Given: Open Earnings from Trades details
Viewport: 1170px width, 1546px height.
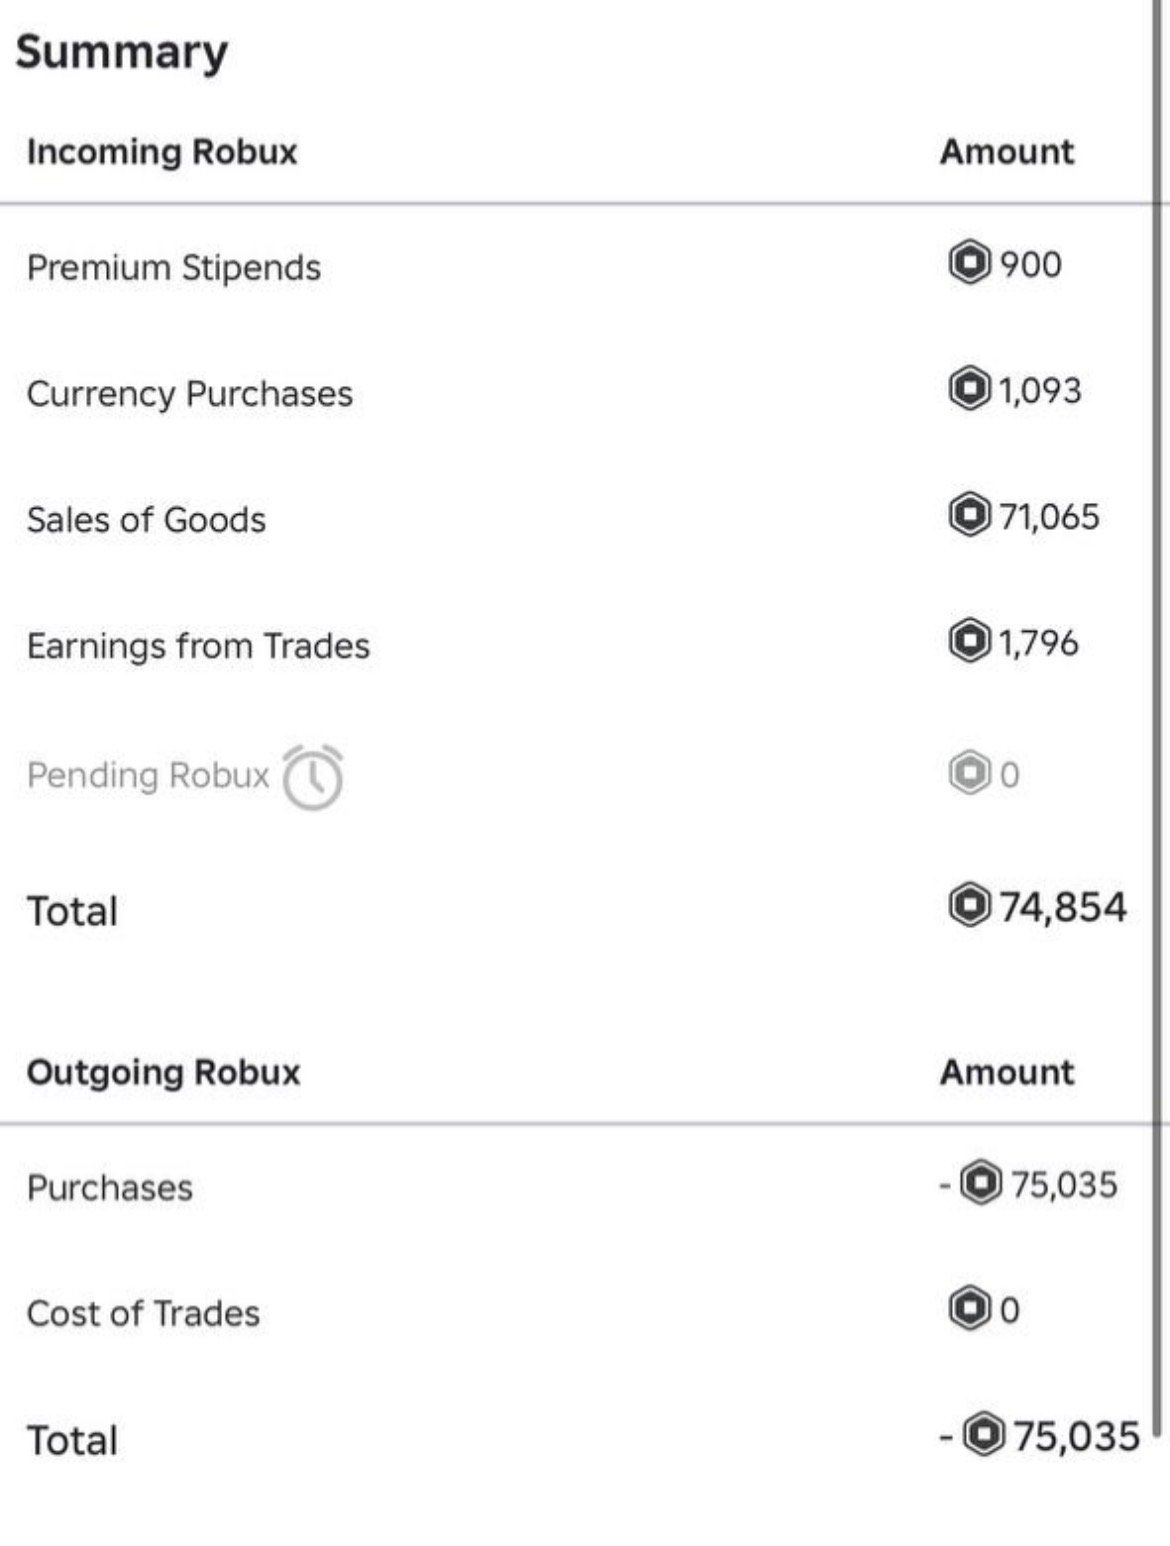Looking at the screenshot, I should click(577, 645).
